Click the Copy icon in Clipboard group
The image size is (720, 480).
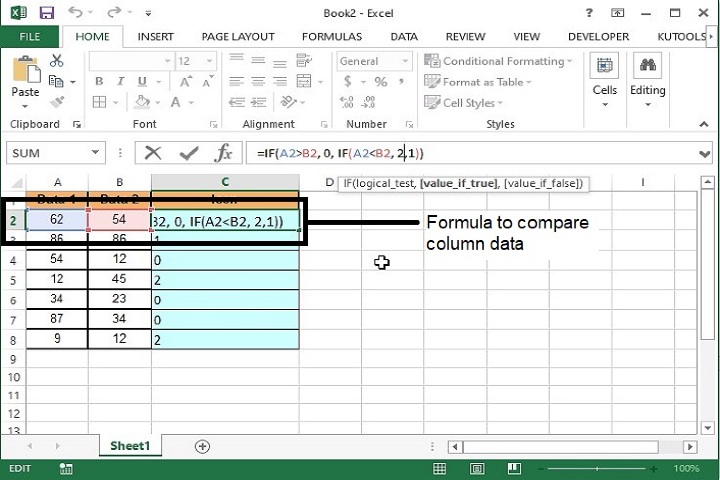56,81
